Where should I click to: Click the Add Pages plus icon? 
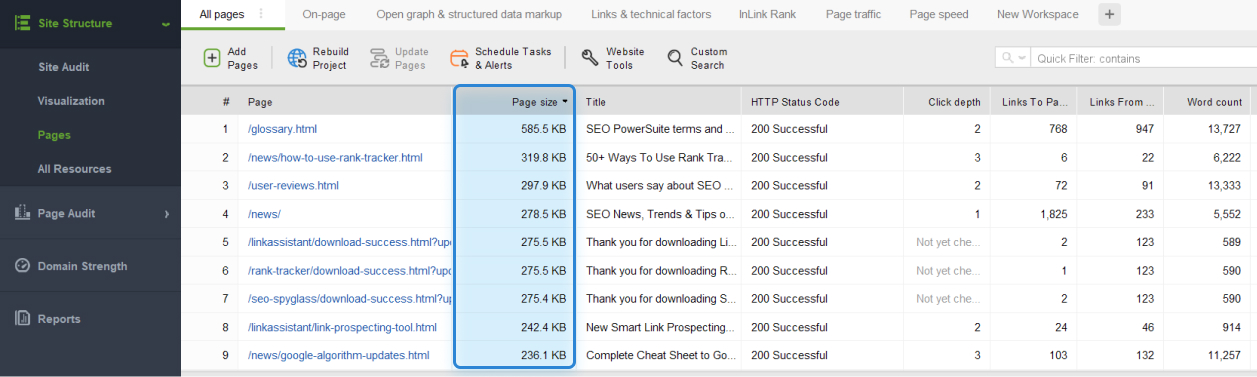coord(212,58)
